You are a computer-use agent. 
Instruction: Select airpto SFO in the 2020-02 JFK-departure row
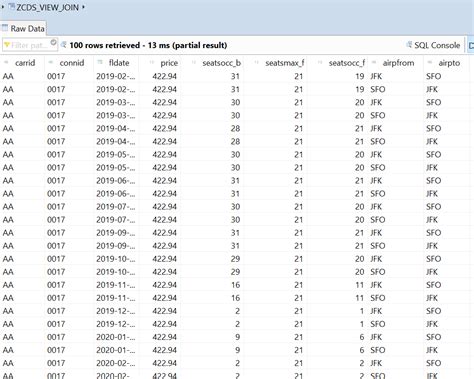[433, 363]
